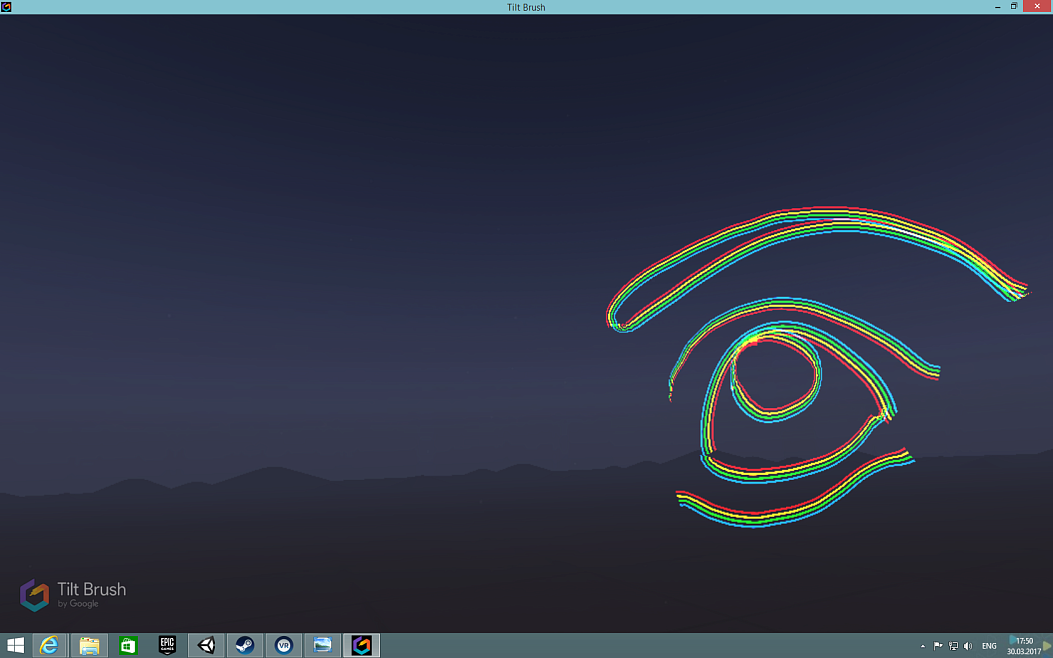Open Steam from the taskbar
The width and height of the screenshot is (1053, 658).
click(x=244, y=646)
